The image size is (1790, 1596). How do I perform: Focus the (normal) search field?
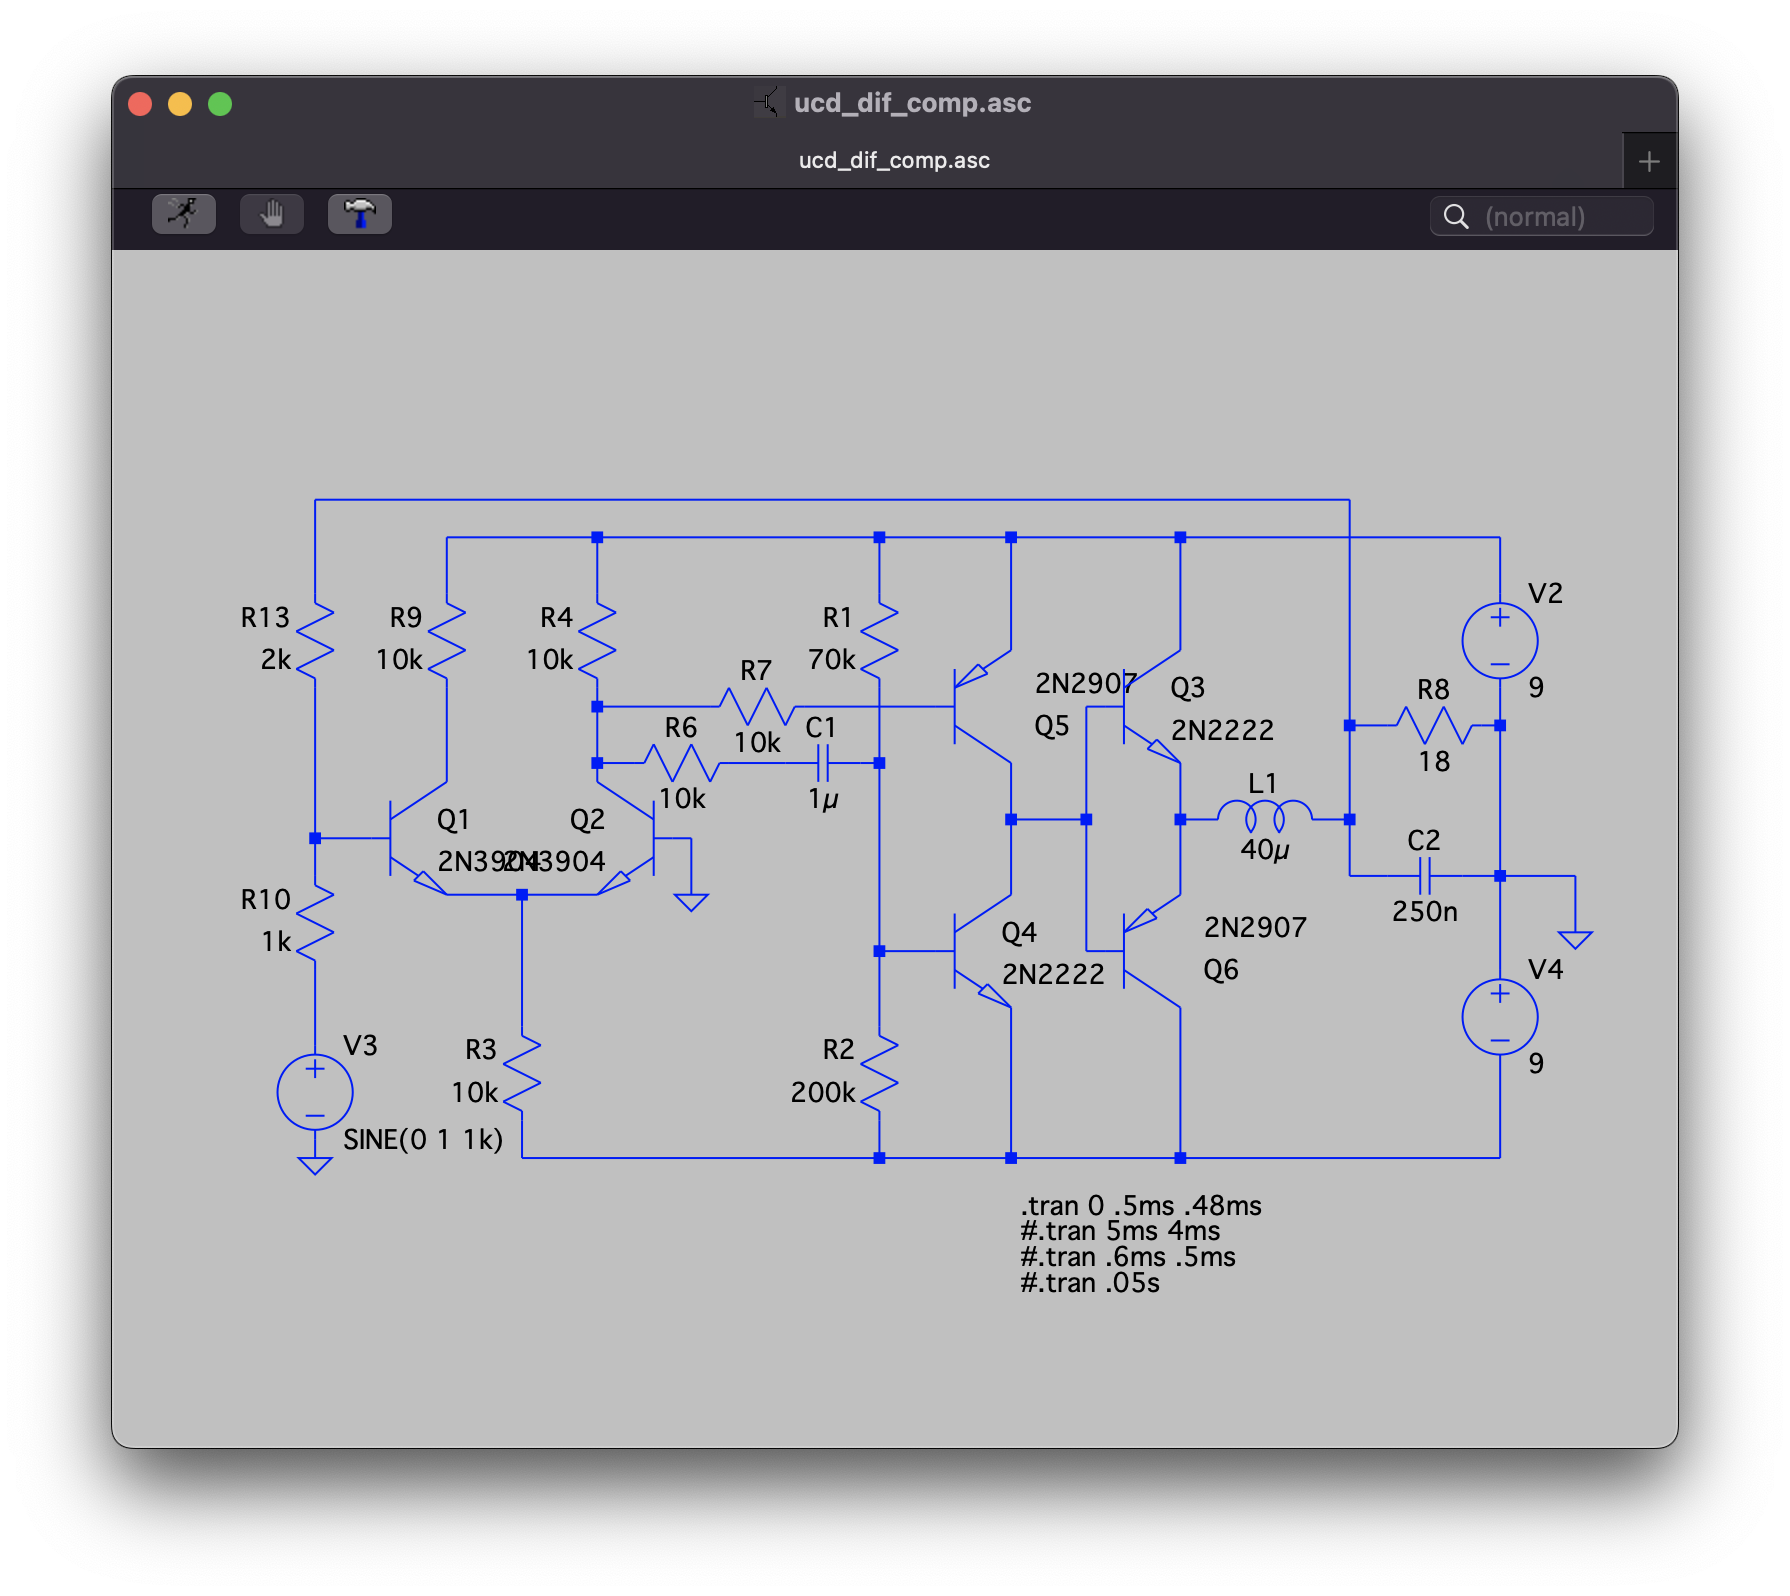pyautogui.click(x=1542, y=217)
